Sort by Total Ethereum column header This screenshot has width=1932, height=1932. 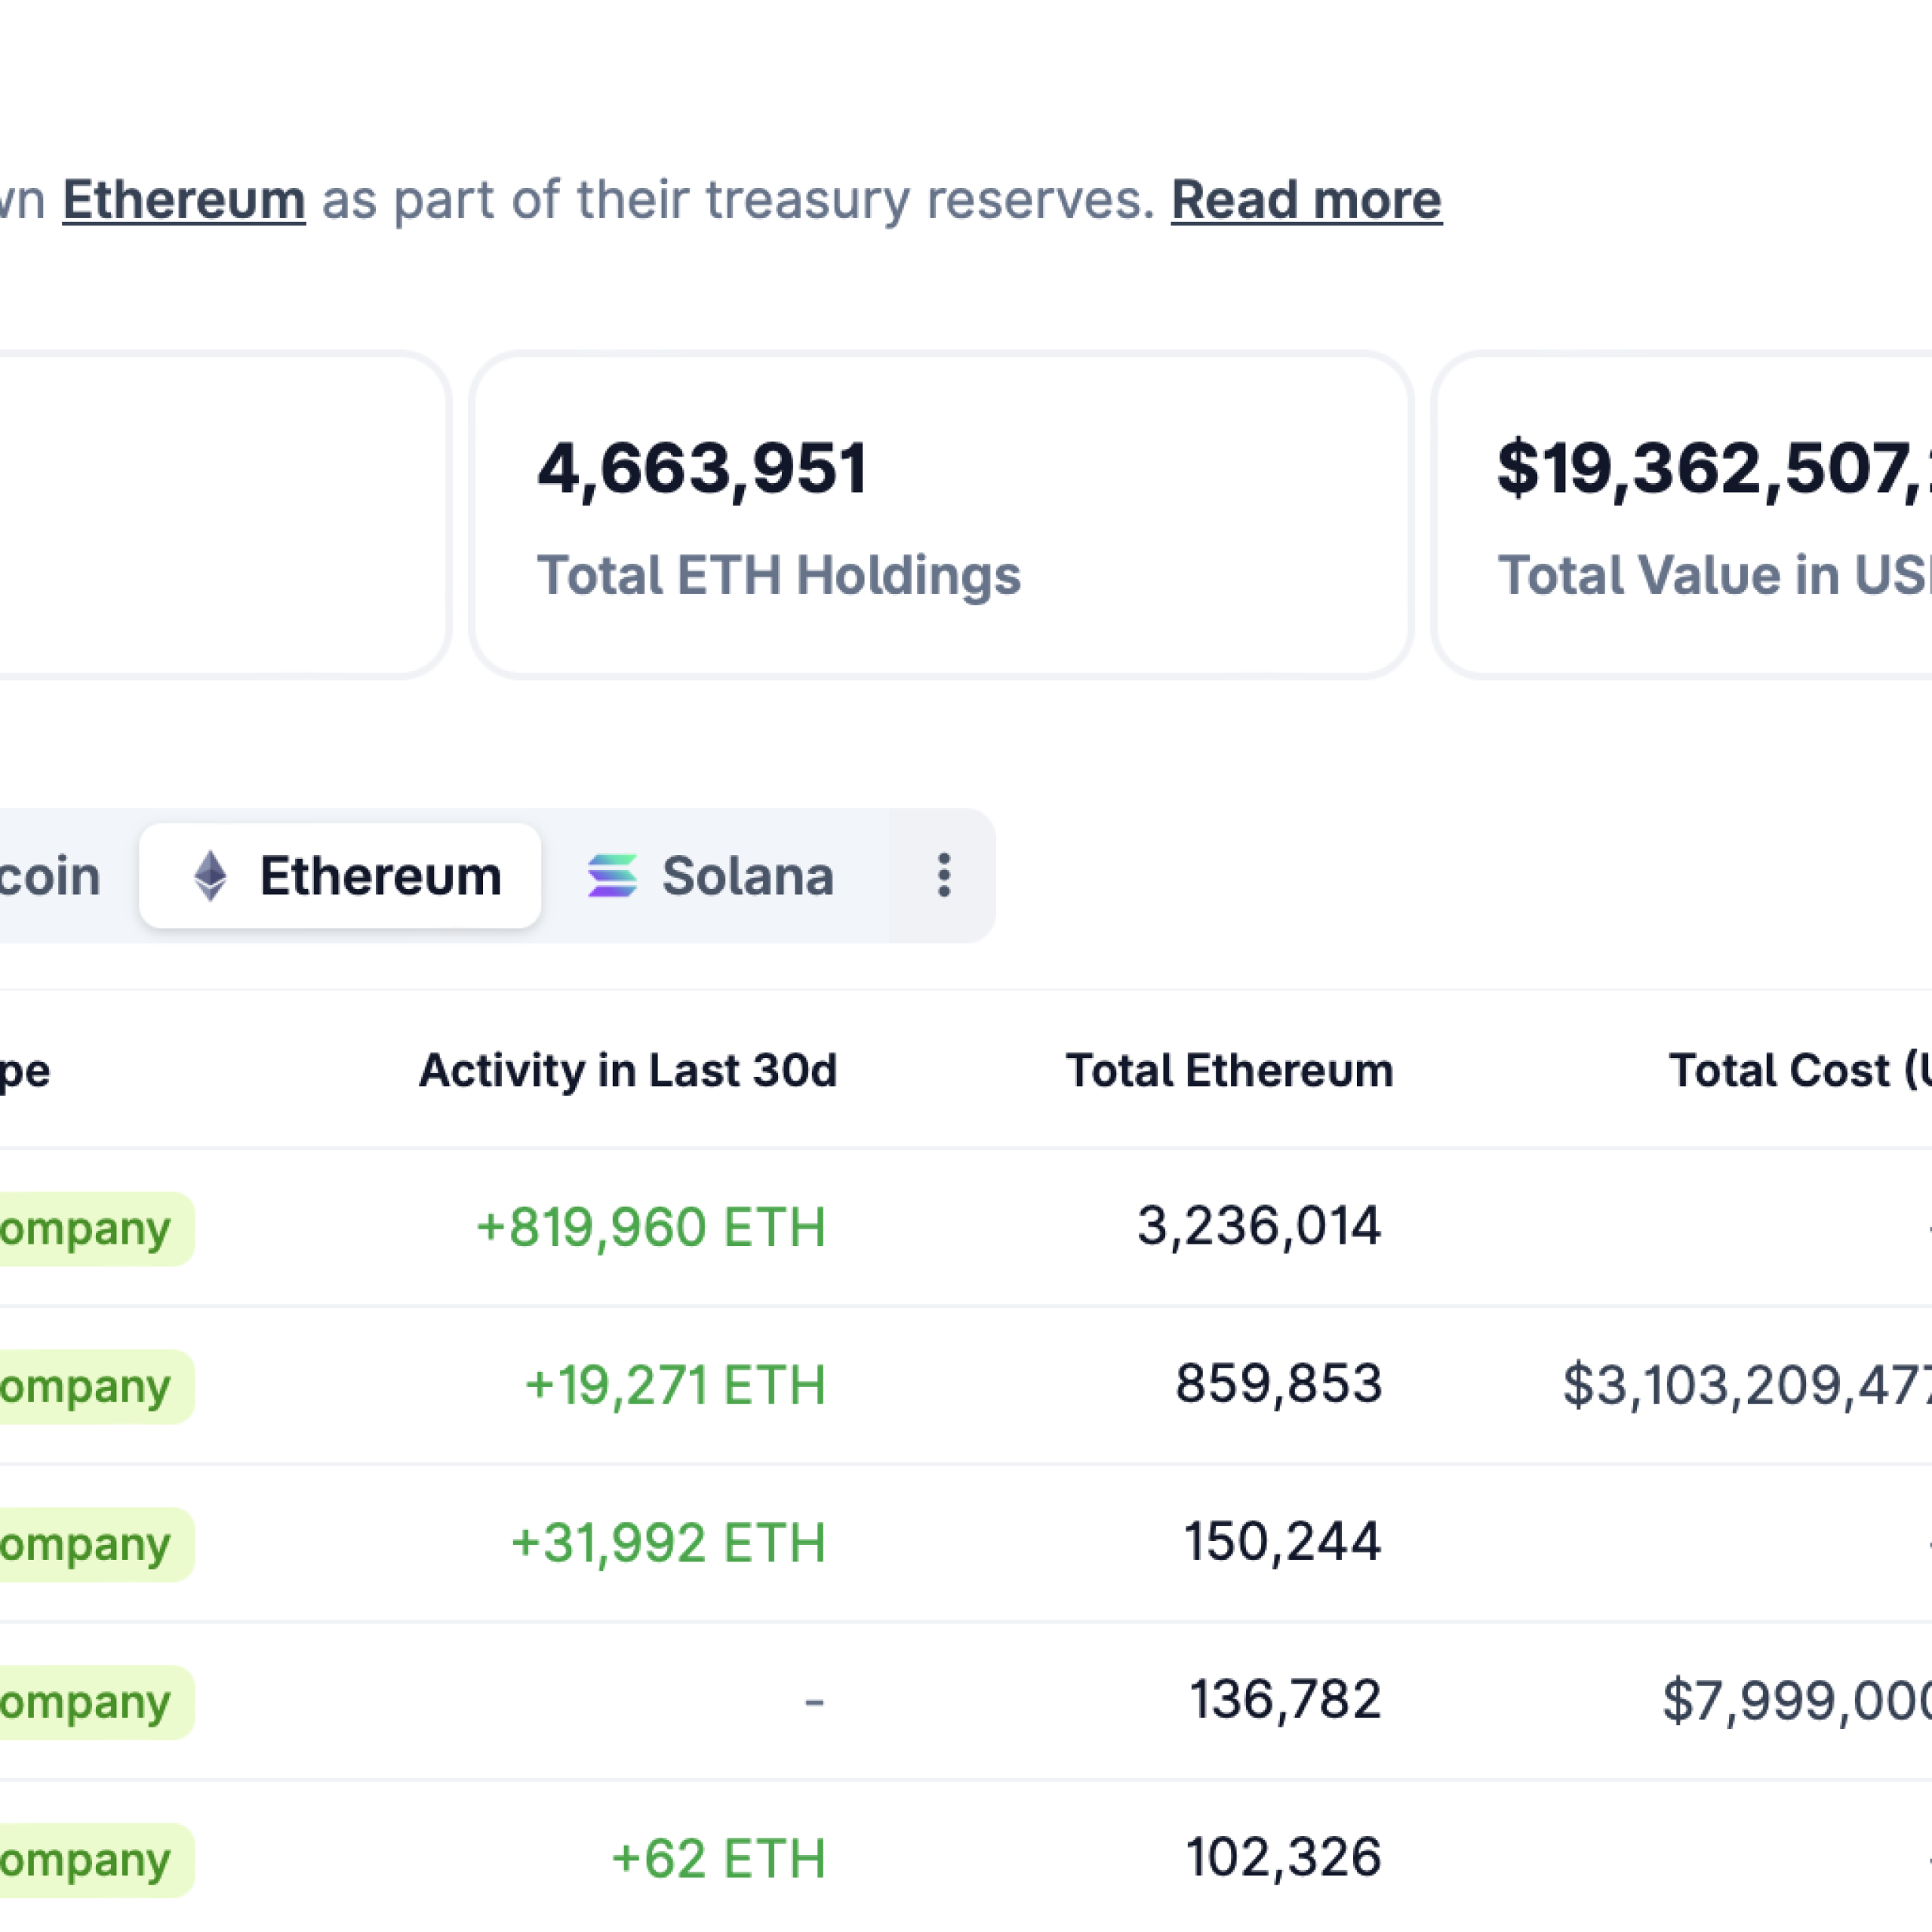pyautogui.click(x=1228, y=1070)
